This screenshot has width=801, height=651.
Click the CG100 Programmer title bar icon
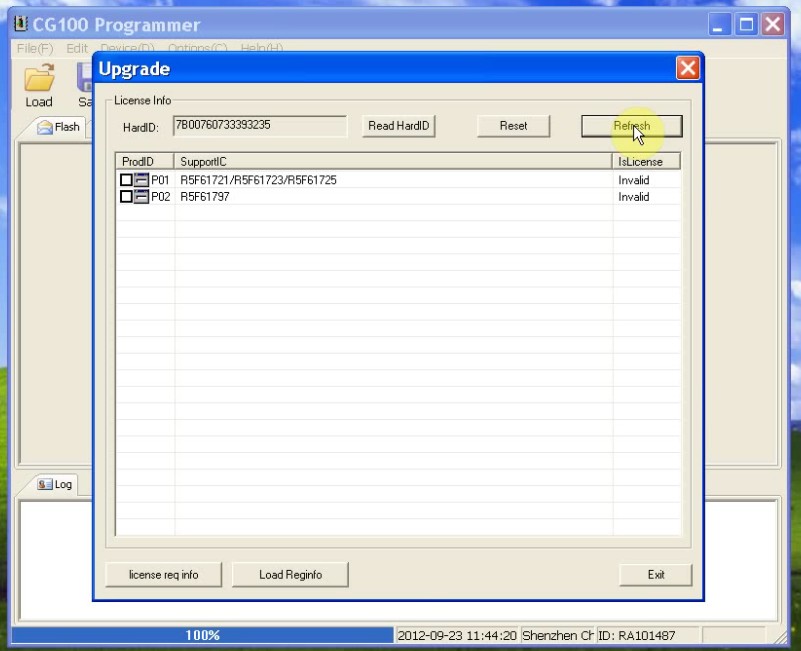tap(20, 24)
